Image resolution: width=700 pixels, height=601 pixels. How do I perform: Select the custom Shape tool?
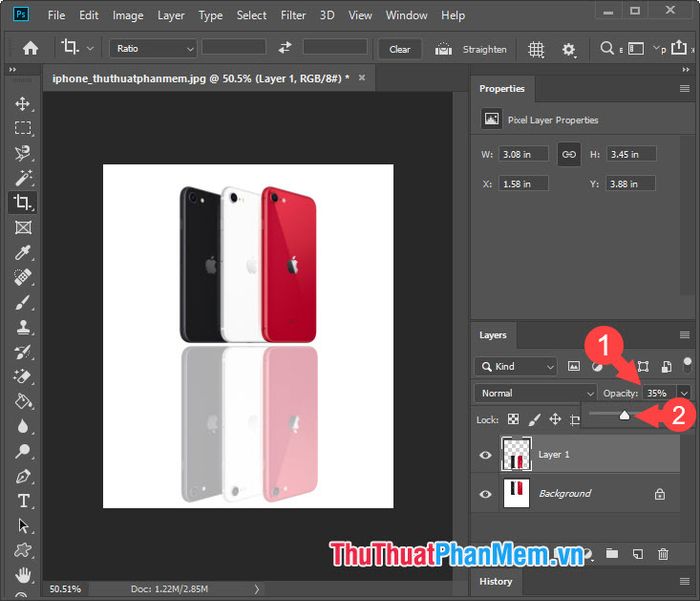click(22, 550)
